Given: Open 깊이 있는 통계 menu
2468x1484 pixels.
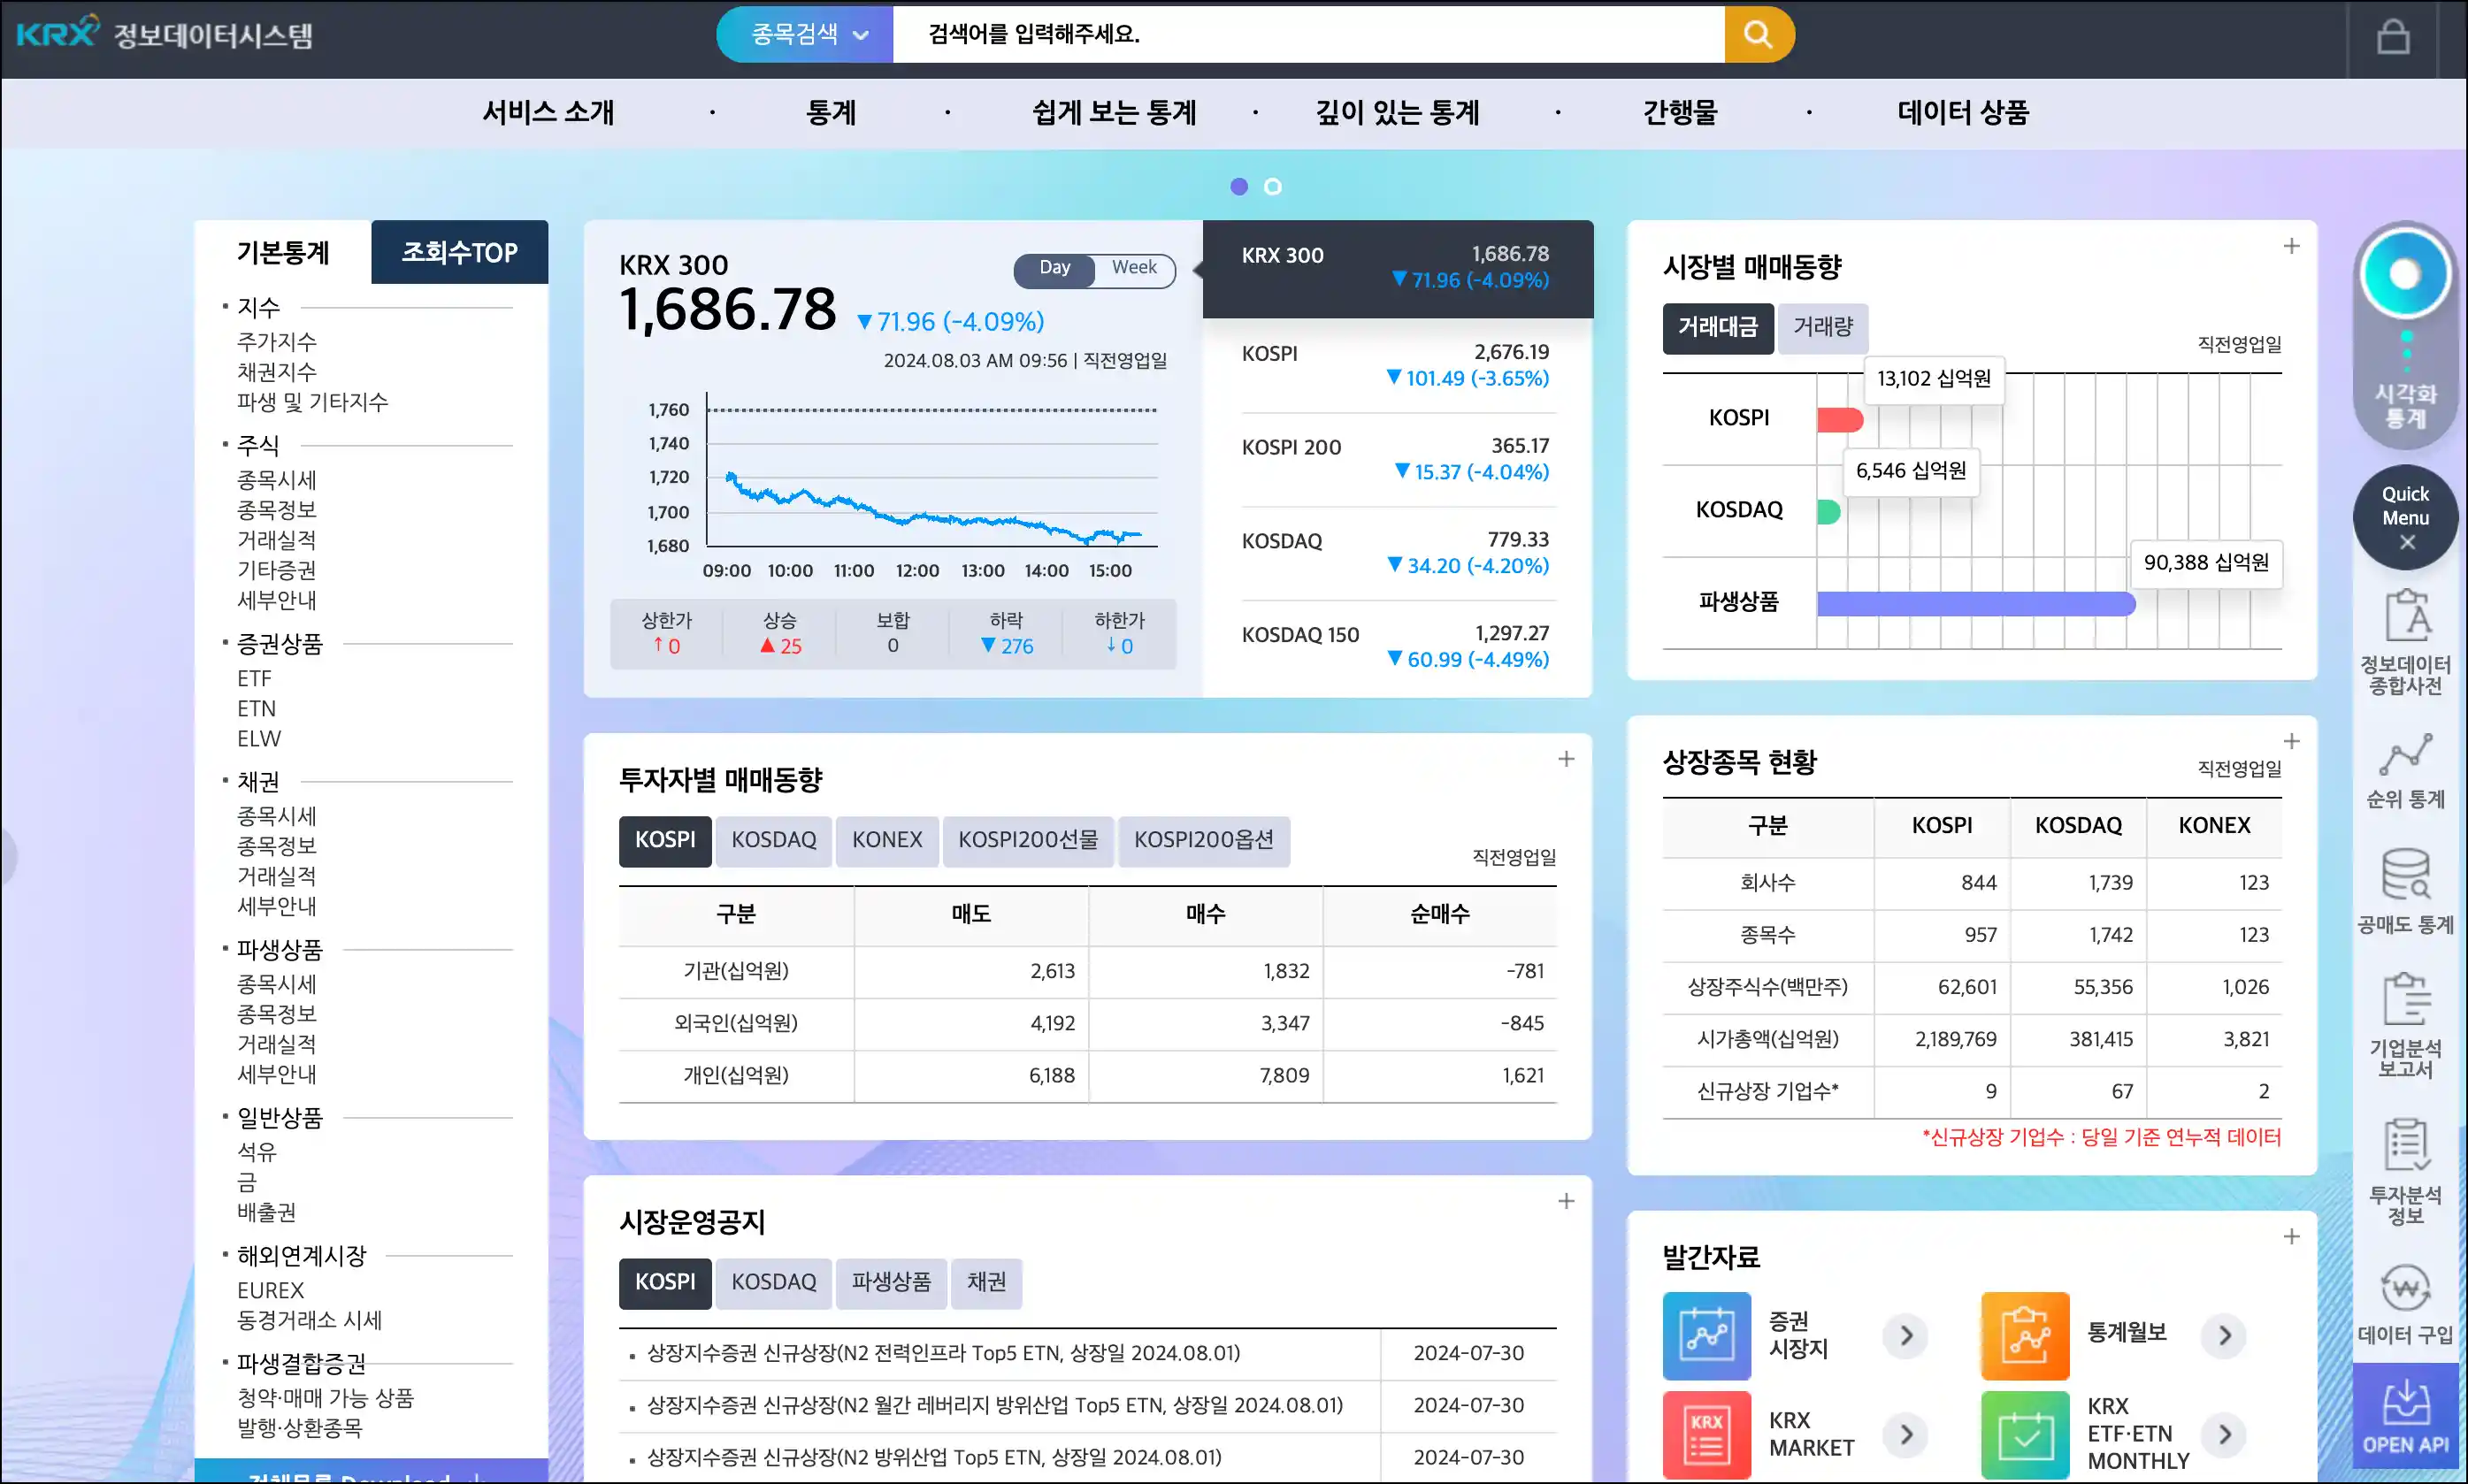Looking at the screenshot, I should 1397,112.
